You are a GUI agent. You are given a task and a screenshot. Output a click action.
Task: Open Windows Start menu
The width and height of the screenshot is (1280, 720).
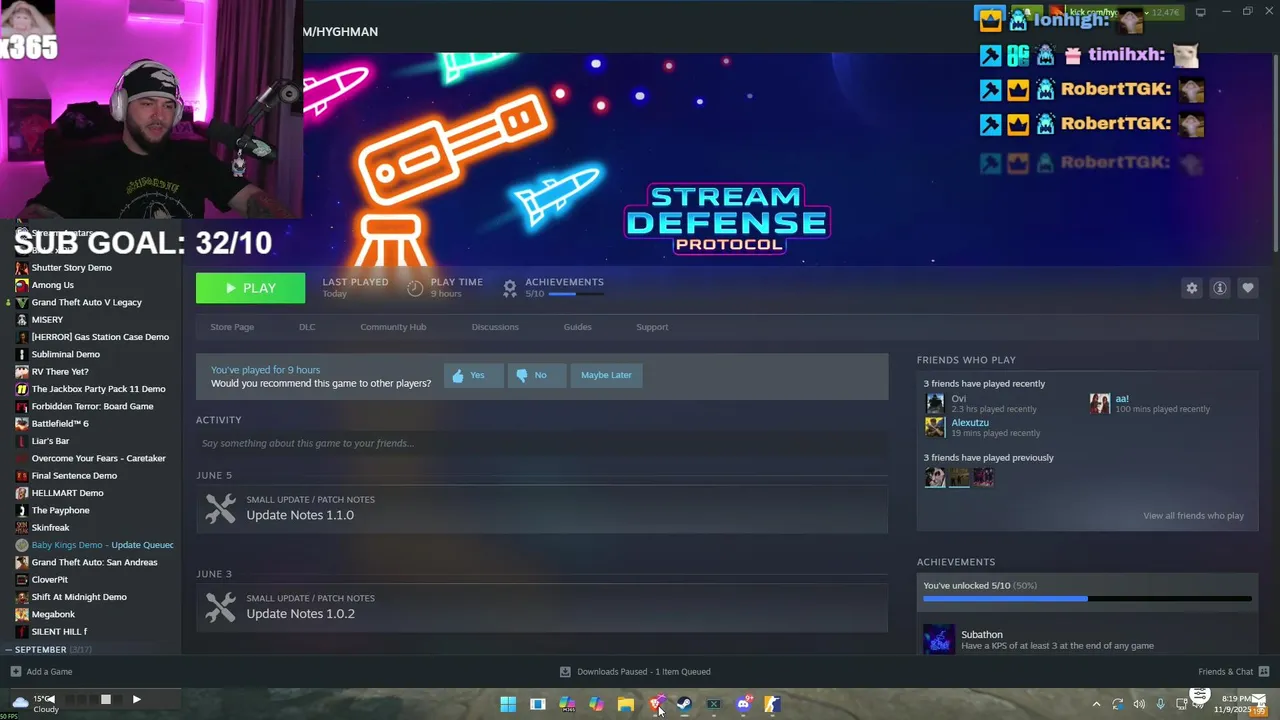508,704
